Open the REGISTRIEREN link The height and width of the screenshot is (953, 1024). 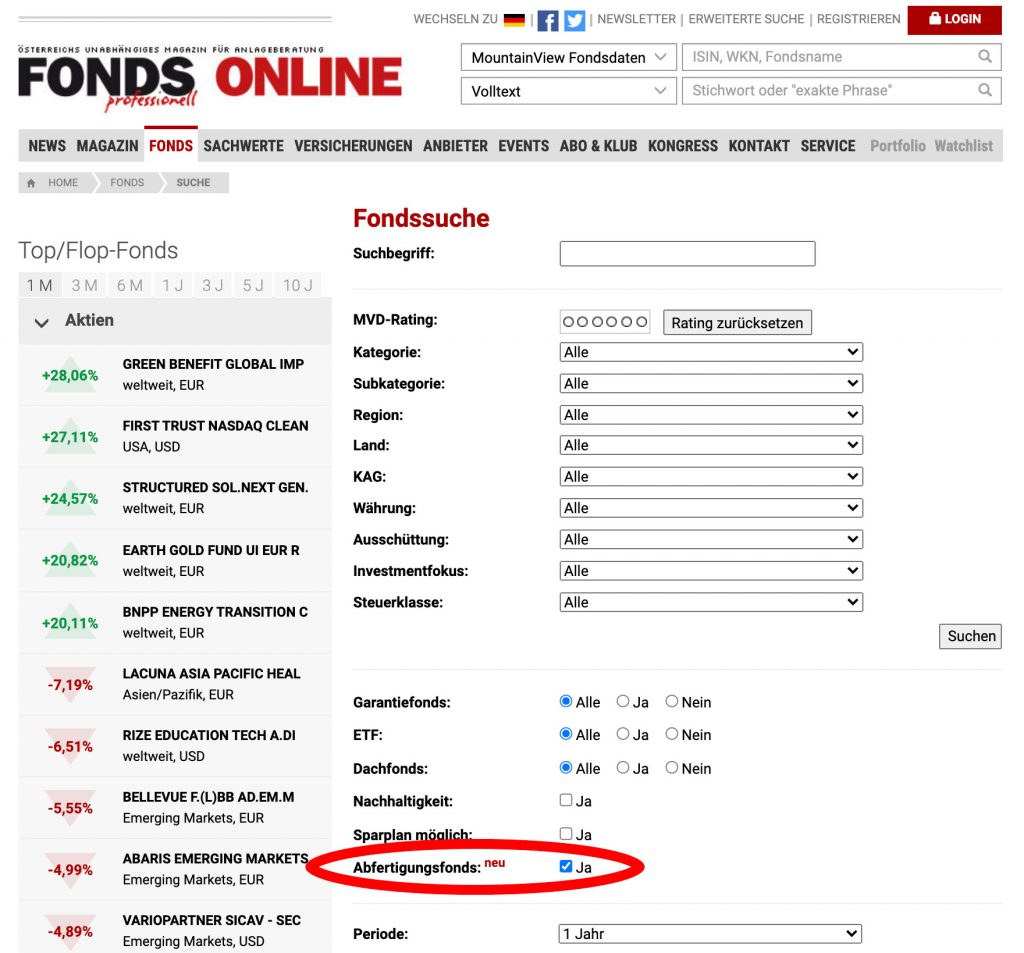tap(858, 20)
